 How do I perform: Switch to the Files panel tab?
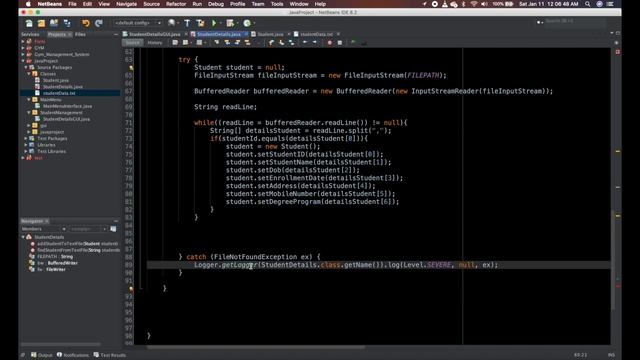pyautogui.click(x=80, y=34)
